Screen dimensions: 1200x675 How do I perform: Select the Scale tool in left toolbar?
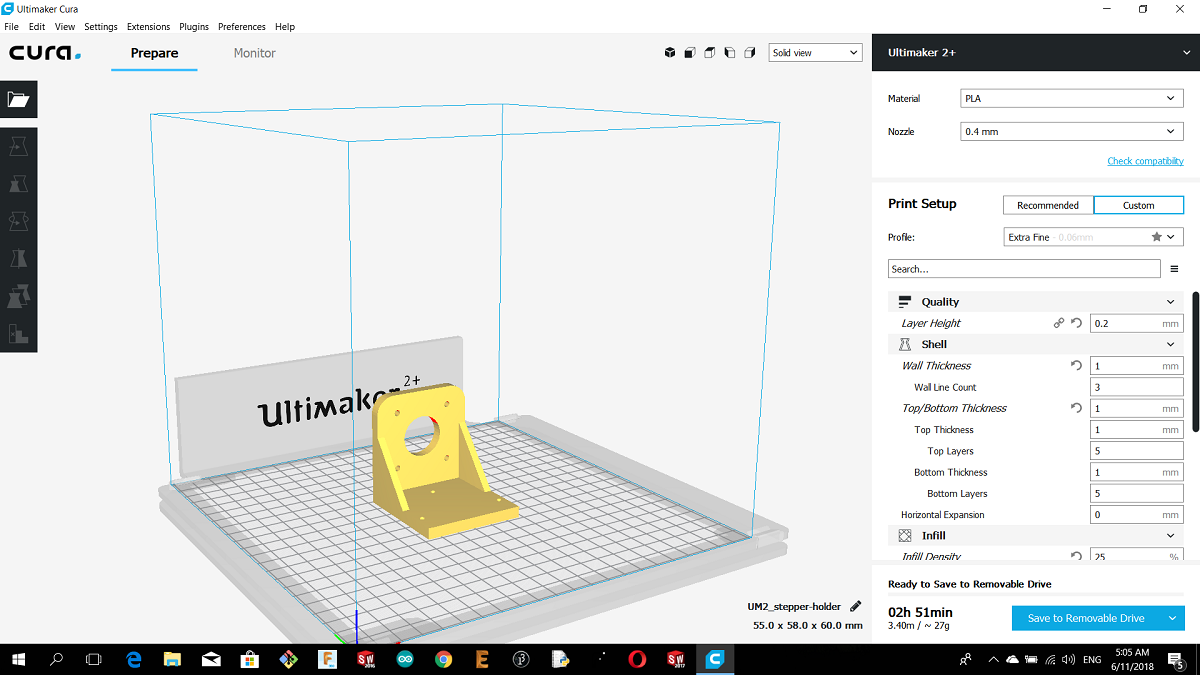click(18, 184)
